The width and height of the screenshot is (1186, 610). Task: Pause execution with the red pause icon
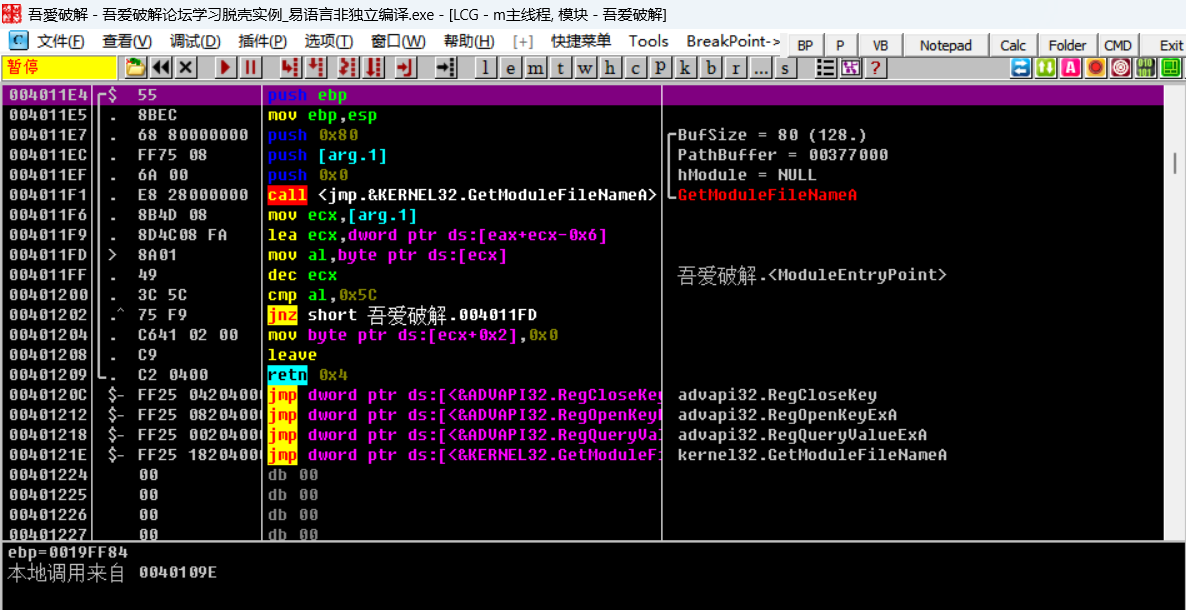tap(250, 67)
